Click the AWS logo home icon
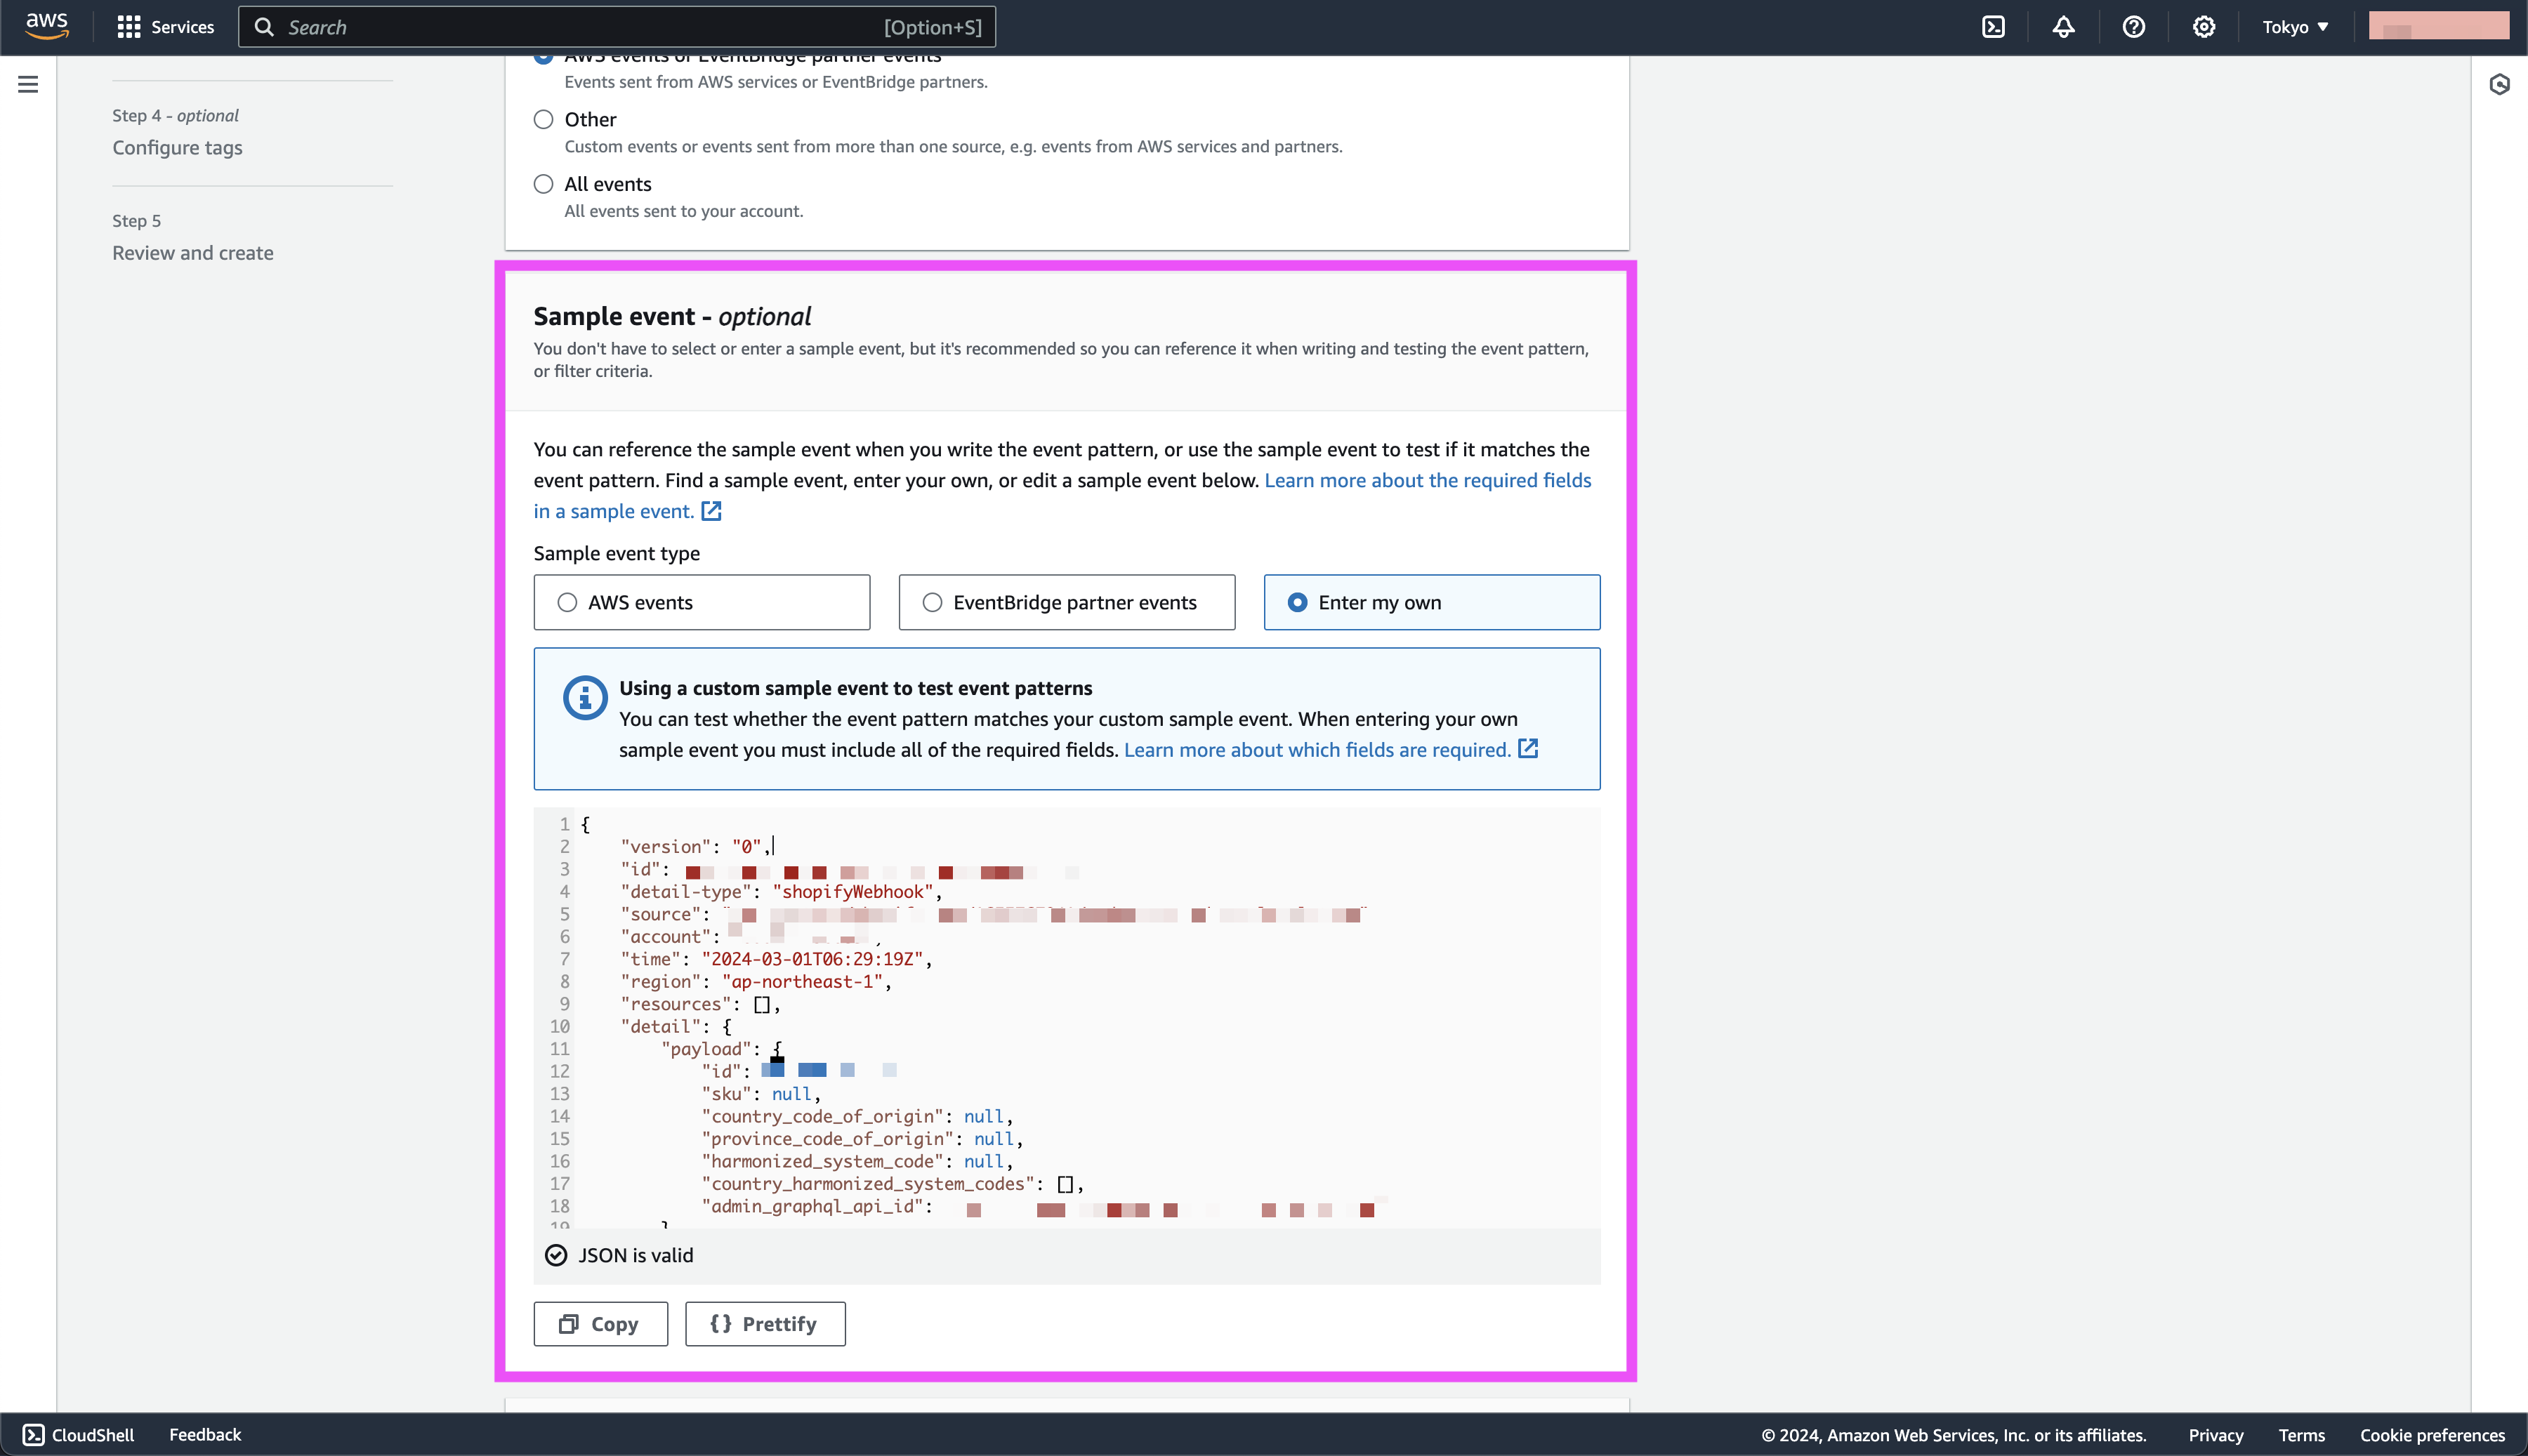Viewport: 2528px width, 1456px height. (x=47, y=27)
